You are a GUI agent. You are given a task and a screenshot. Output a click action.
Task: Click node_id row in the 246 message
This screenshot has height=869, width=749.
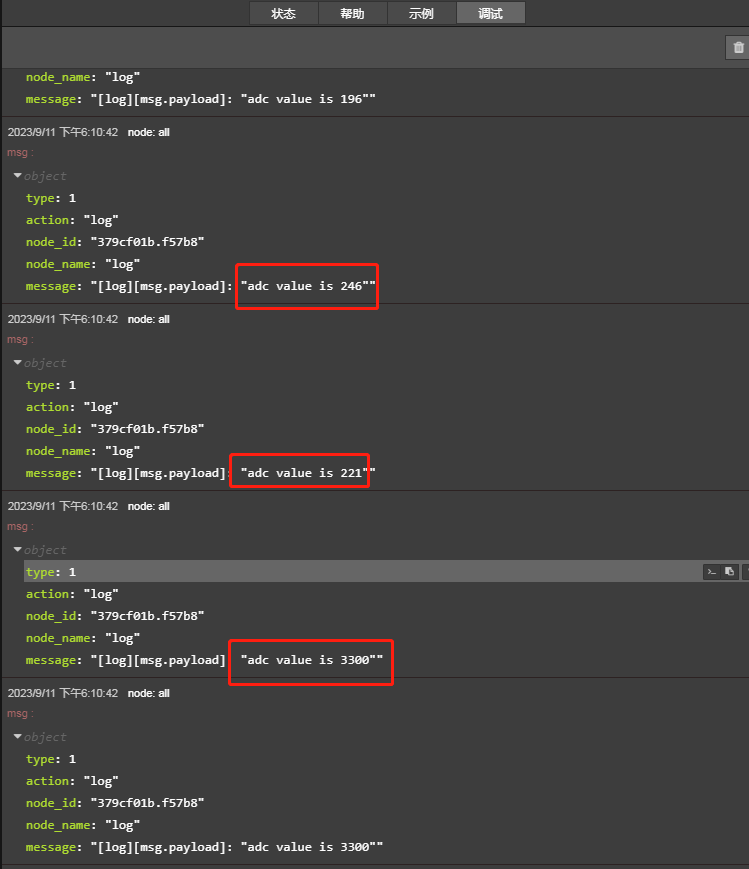click(115, 242)
